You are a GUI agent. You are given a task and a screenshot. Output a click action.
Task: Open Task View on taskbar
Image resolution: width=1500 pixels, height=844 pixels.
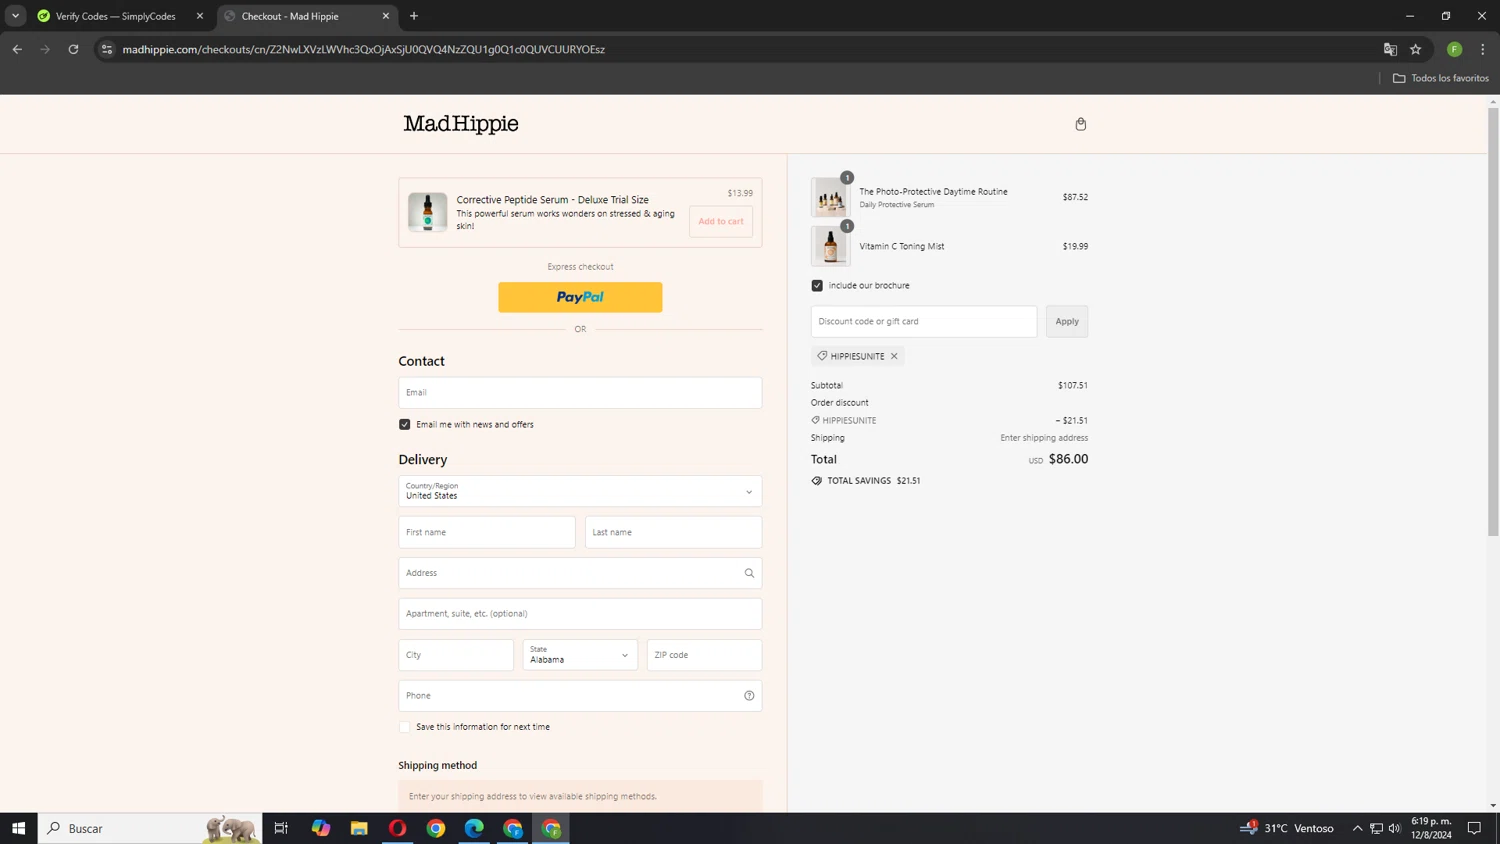coord(281,828)
